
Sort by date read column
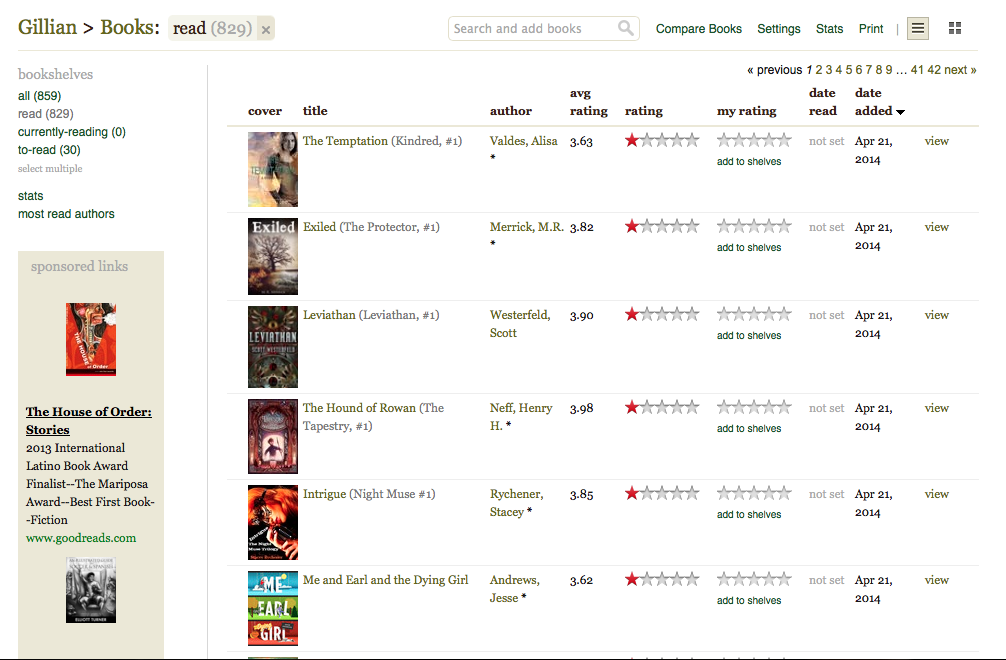(823, 102)
